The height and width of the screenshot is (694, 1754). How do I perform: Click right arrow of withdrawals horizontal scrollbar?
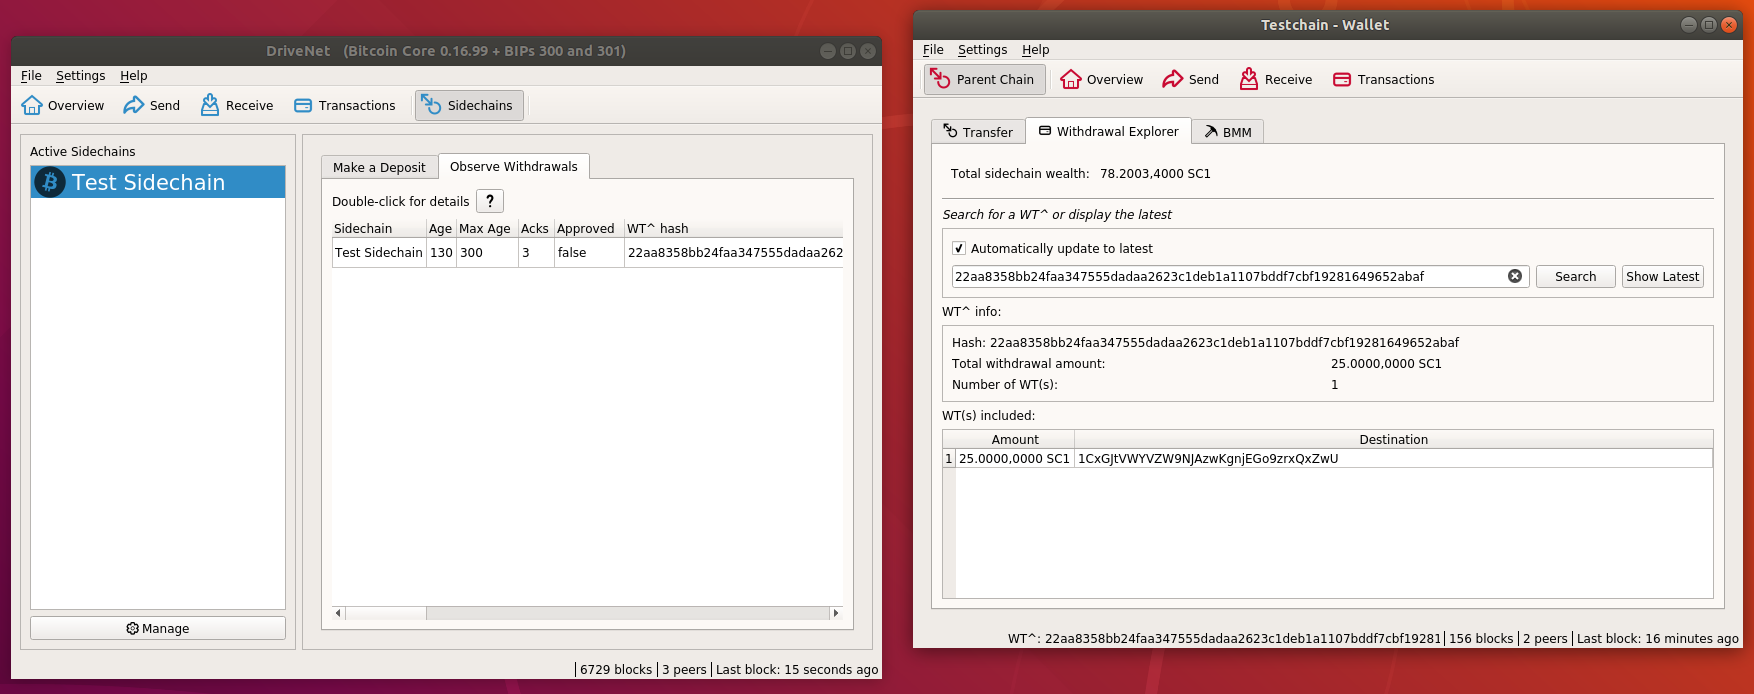pos(836,613)
